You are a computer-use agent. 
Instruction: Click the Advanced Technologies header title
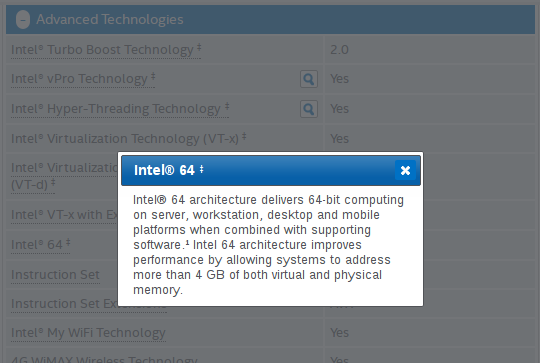coord(110,20)
